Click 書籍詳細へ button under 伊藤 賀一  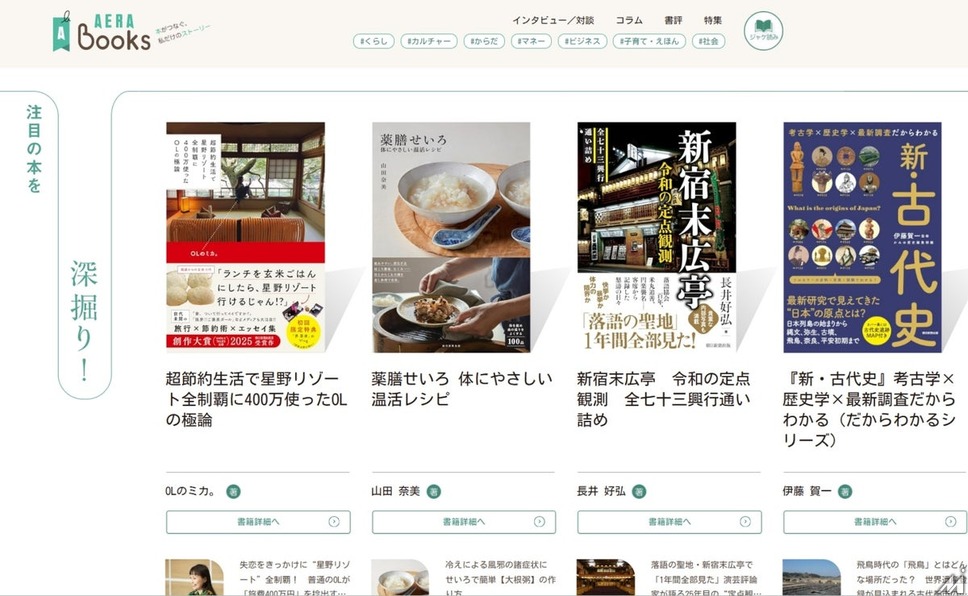point(875,522)
